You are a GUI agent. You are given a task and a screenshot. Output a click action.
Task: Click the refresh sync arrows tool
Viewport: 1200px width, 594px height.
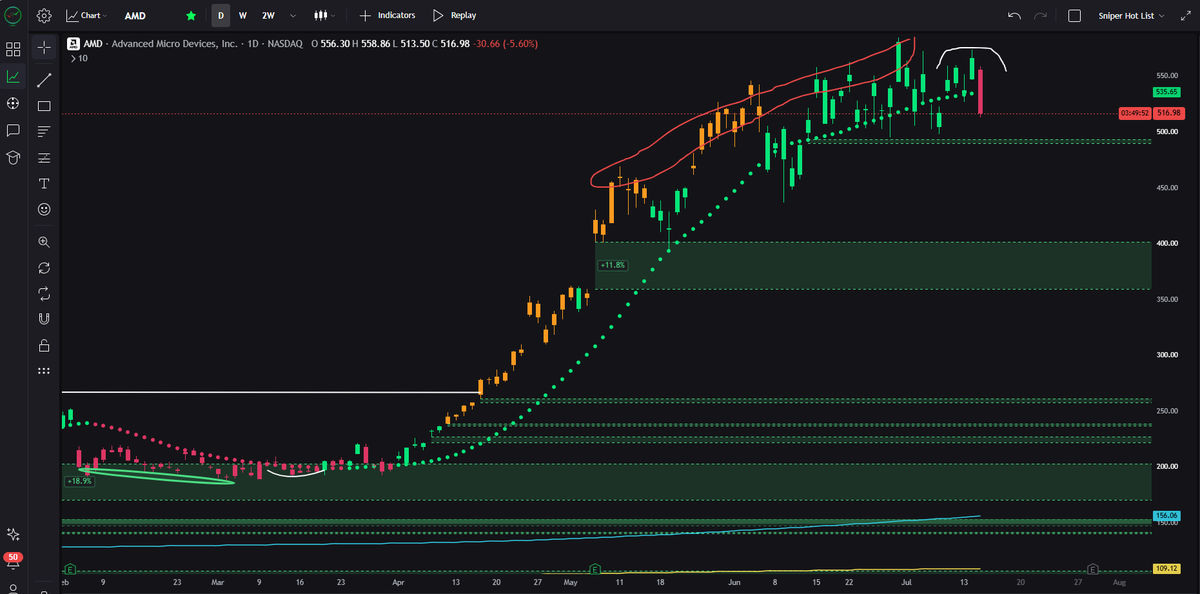(44, 268)
